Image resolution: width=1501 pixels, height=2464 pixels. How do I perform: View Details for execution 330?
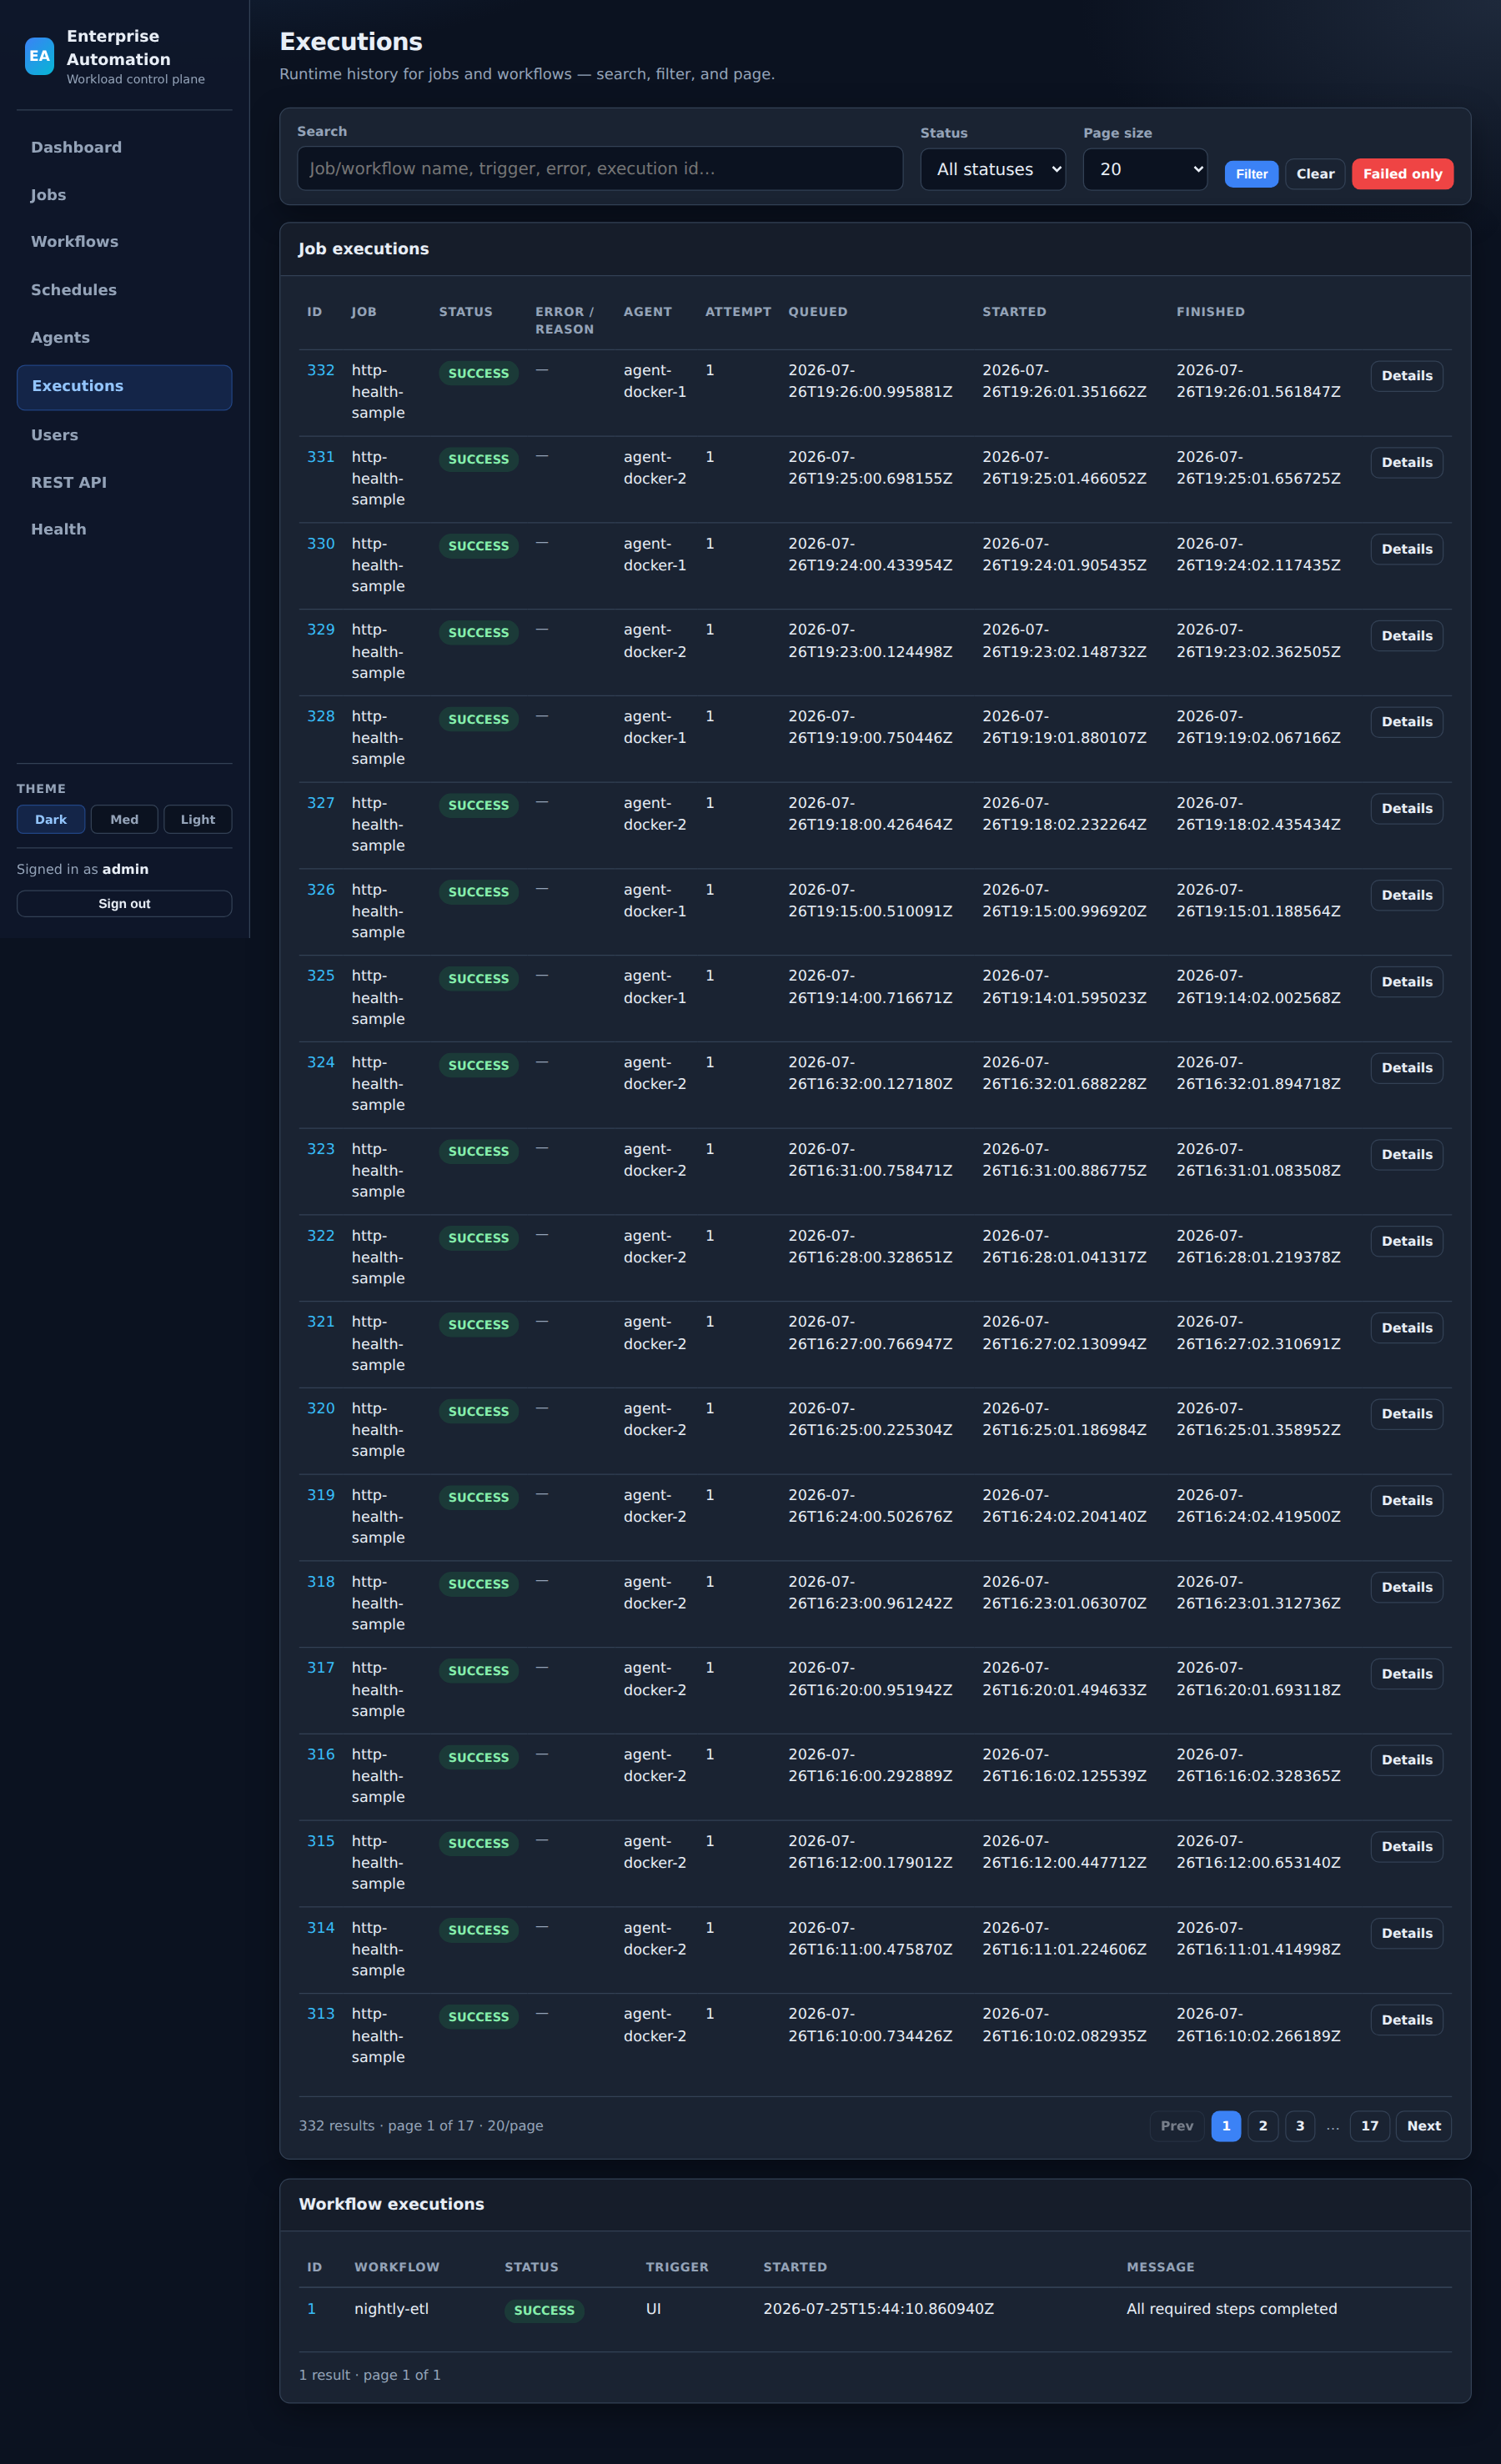pyautogui.click(x=1406, y=549)
